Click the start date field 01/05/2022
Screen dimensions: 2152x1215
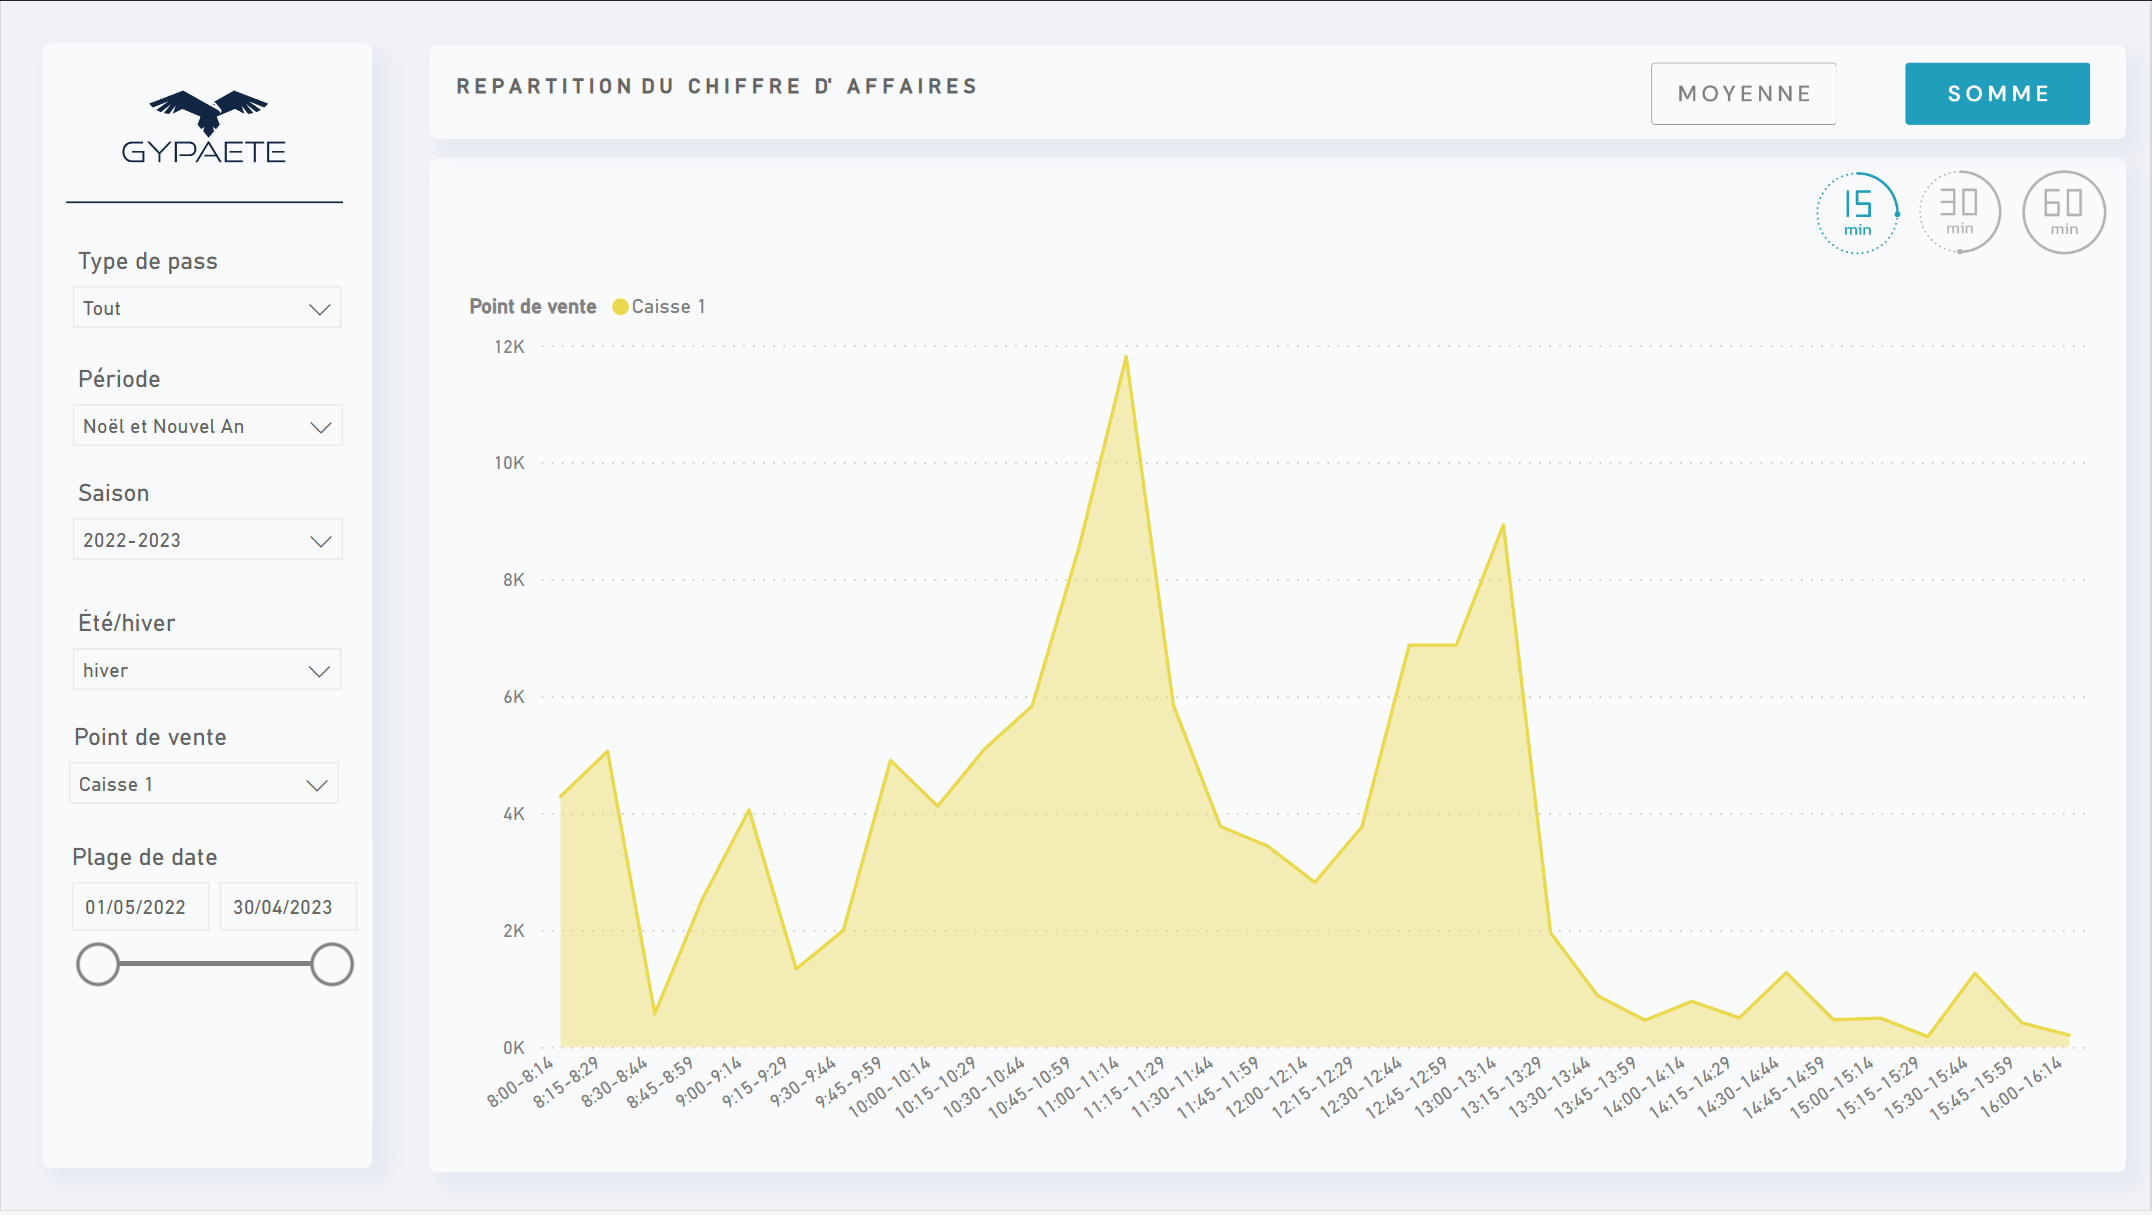coord(139,907)
